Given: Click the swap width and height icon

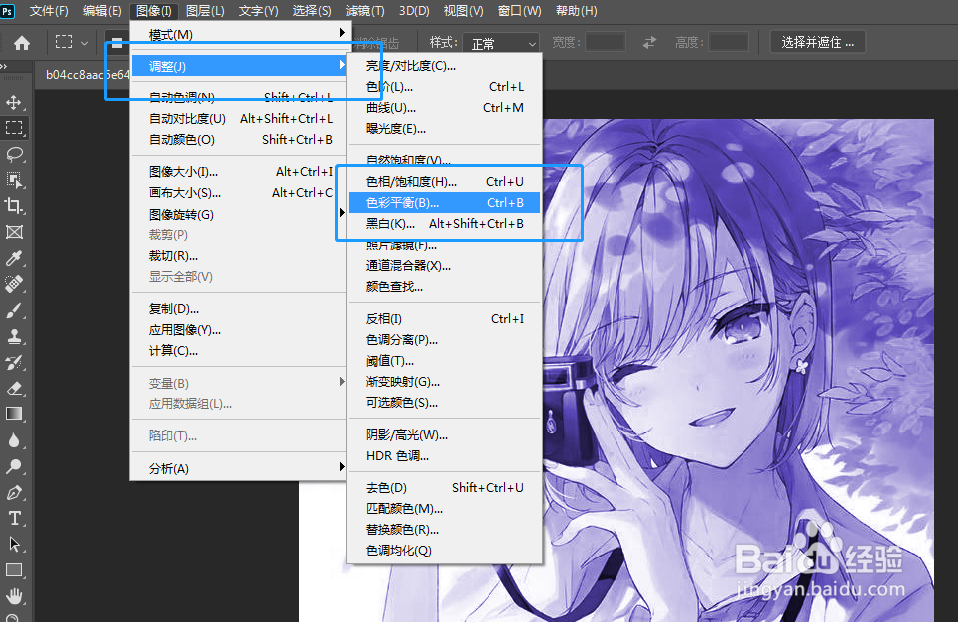Looking at the screenshot, I should 649,42.
